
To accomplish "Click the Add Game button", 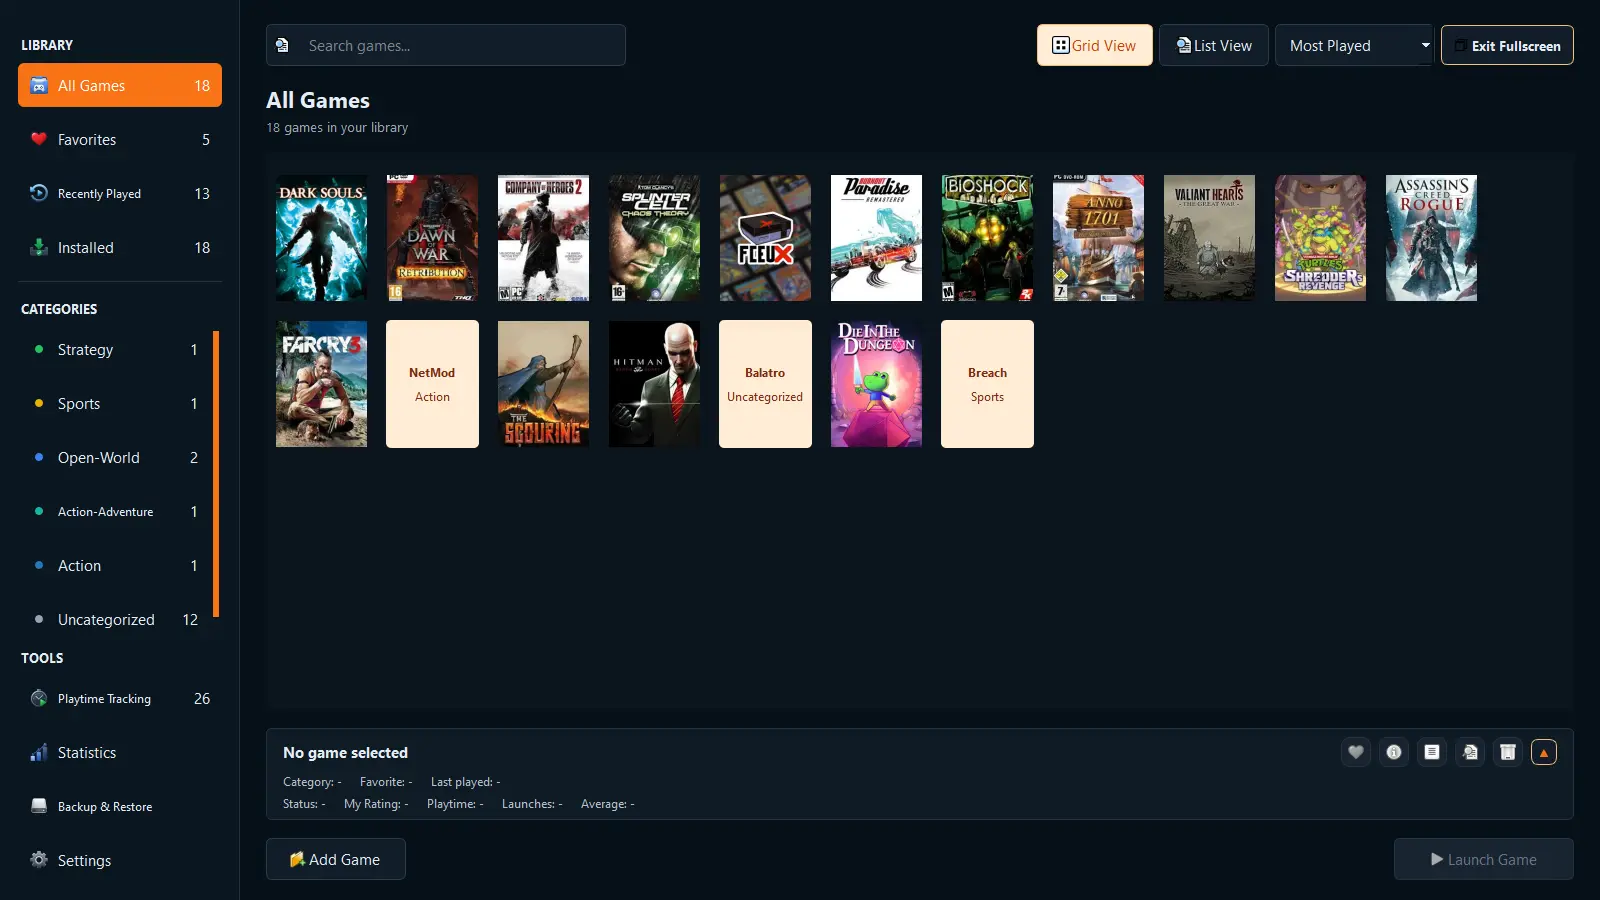I will coord(336,859).
